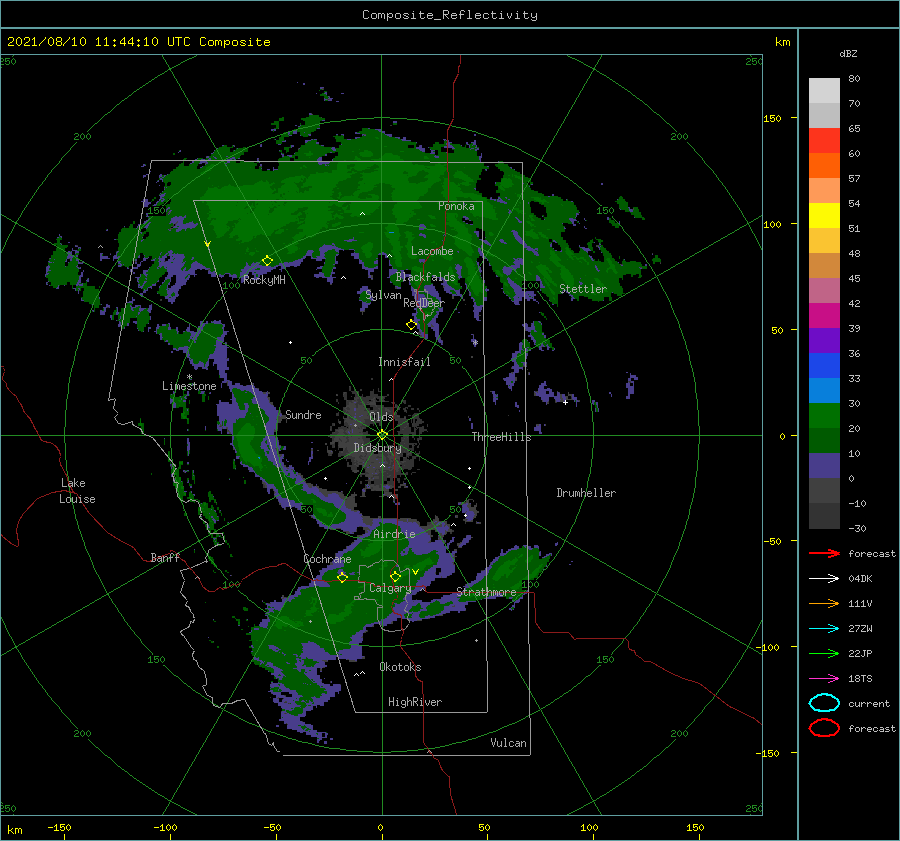This screenshot has width=900, height=841.
Task: Click the 51 dBZ yellow color swatch
Action: (x=824, y=215)
